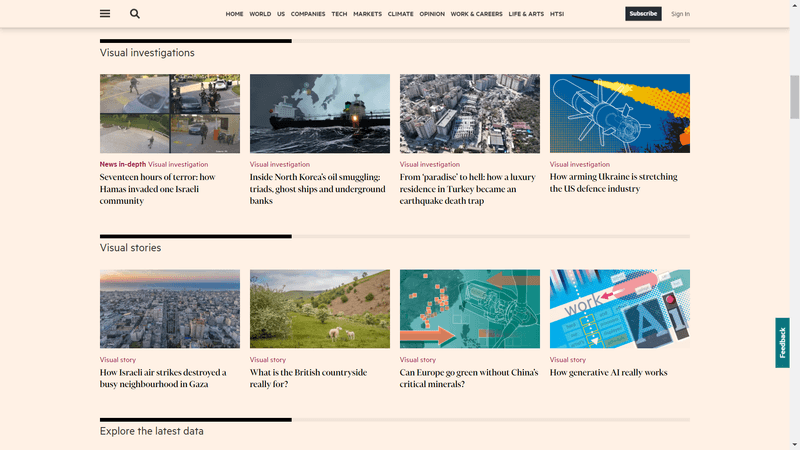The width and height of the screenshot is (800, 450).
Task: Select the Climate menu item
Action: pos(400,14)
